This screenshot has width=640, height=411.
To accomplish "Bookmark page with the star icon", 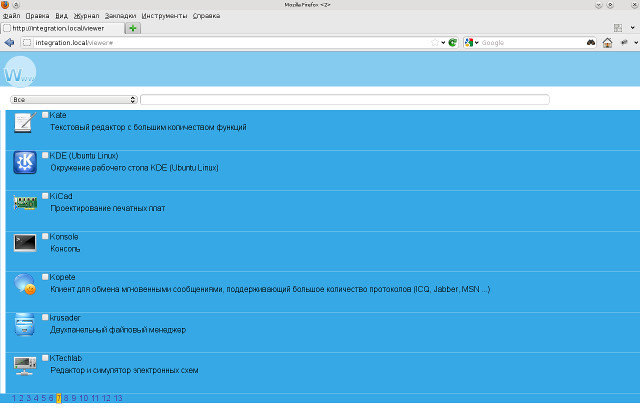I will click(435, 42).
